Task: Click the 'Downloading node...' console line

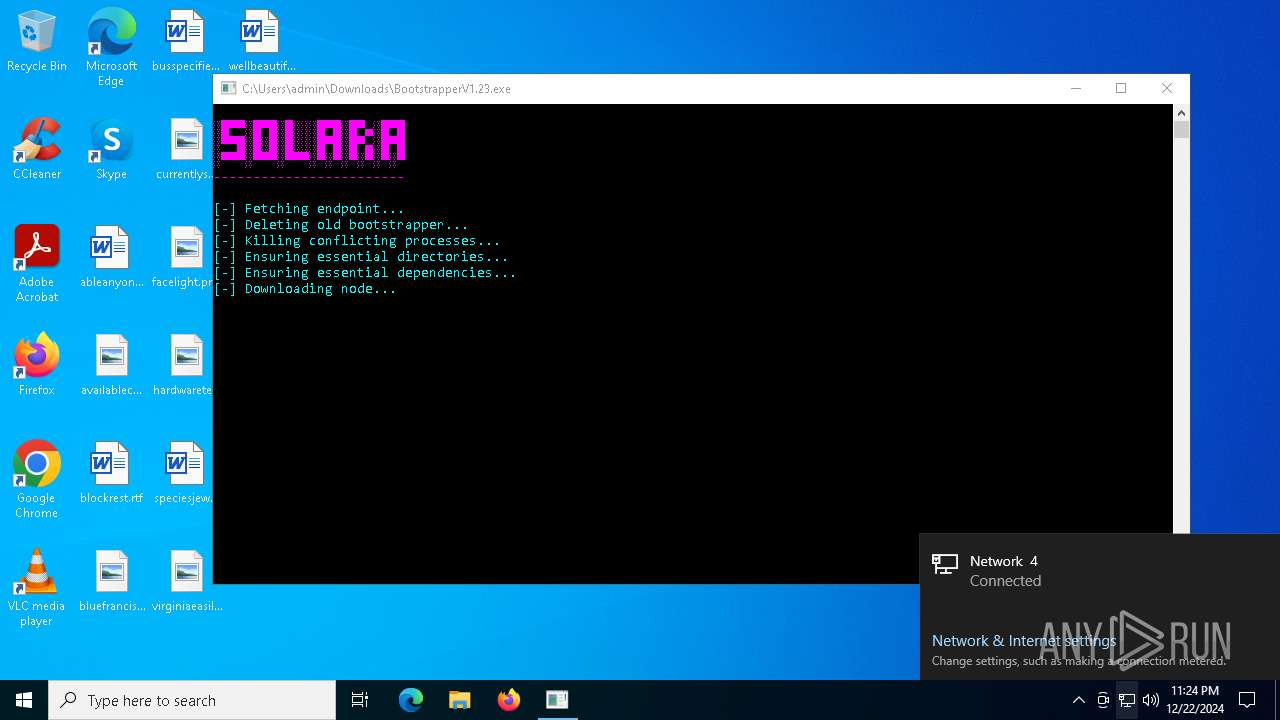Action: coord(305,289)
